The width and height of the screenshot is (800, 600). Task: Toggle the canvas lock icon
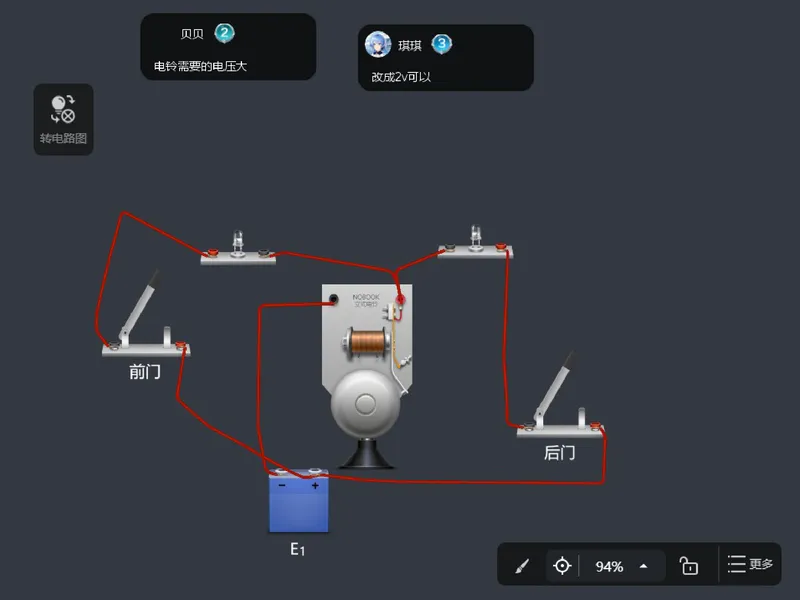(x=689, y=566)
